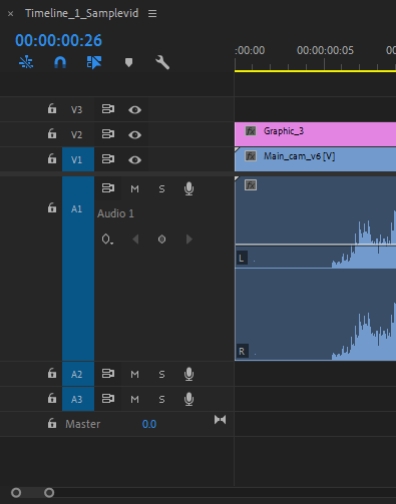Toggle insert sequences as nests option
Image resolution: width=396 pixels, height=504 pixels.
click(x=26, y=62)
